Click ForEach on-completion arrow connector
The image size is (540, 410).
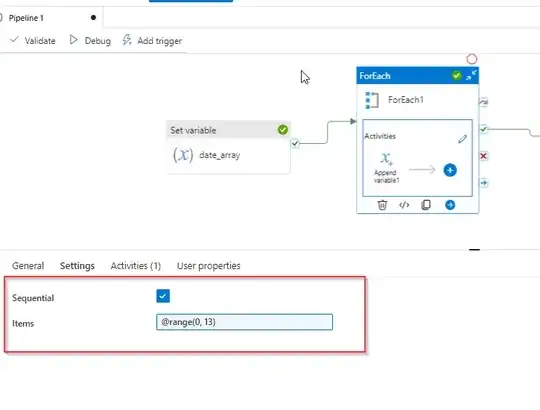point(484,183)
